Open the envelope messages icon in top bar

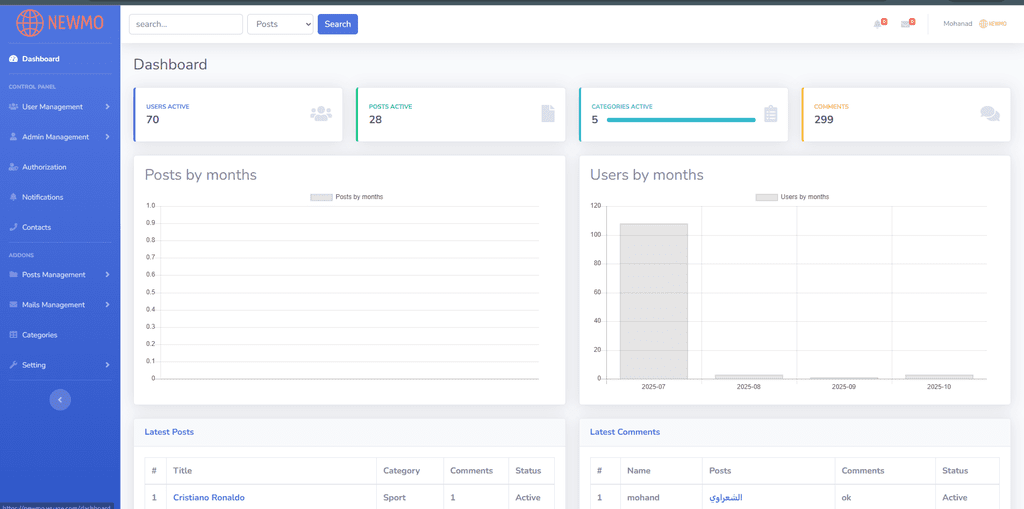pyautogui.click(x=906, y=24)
